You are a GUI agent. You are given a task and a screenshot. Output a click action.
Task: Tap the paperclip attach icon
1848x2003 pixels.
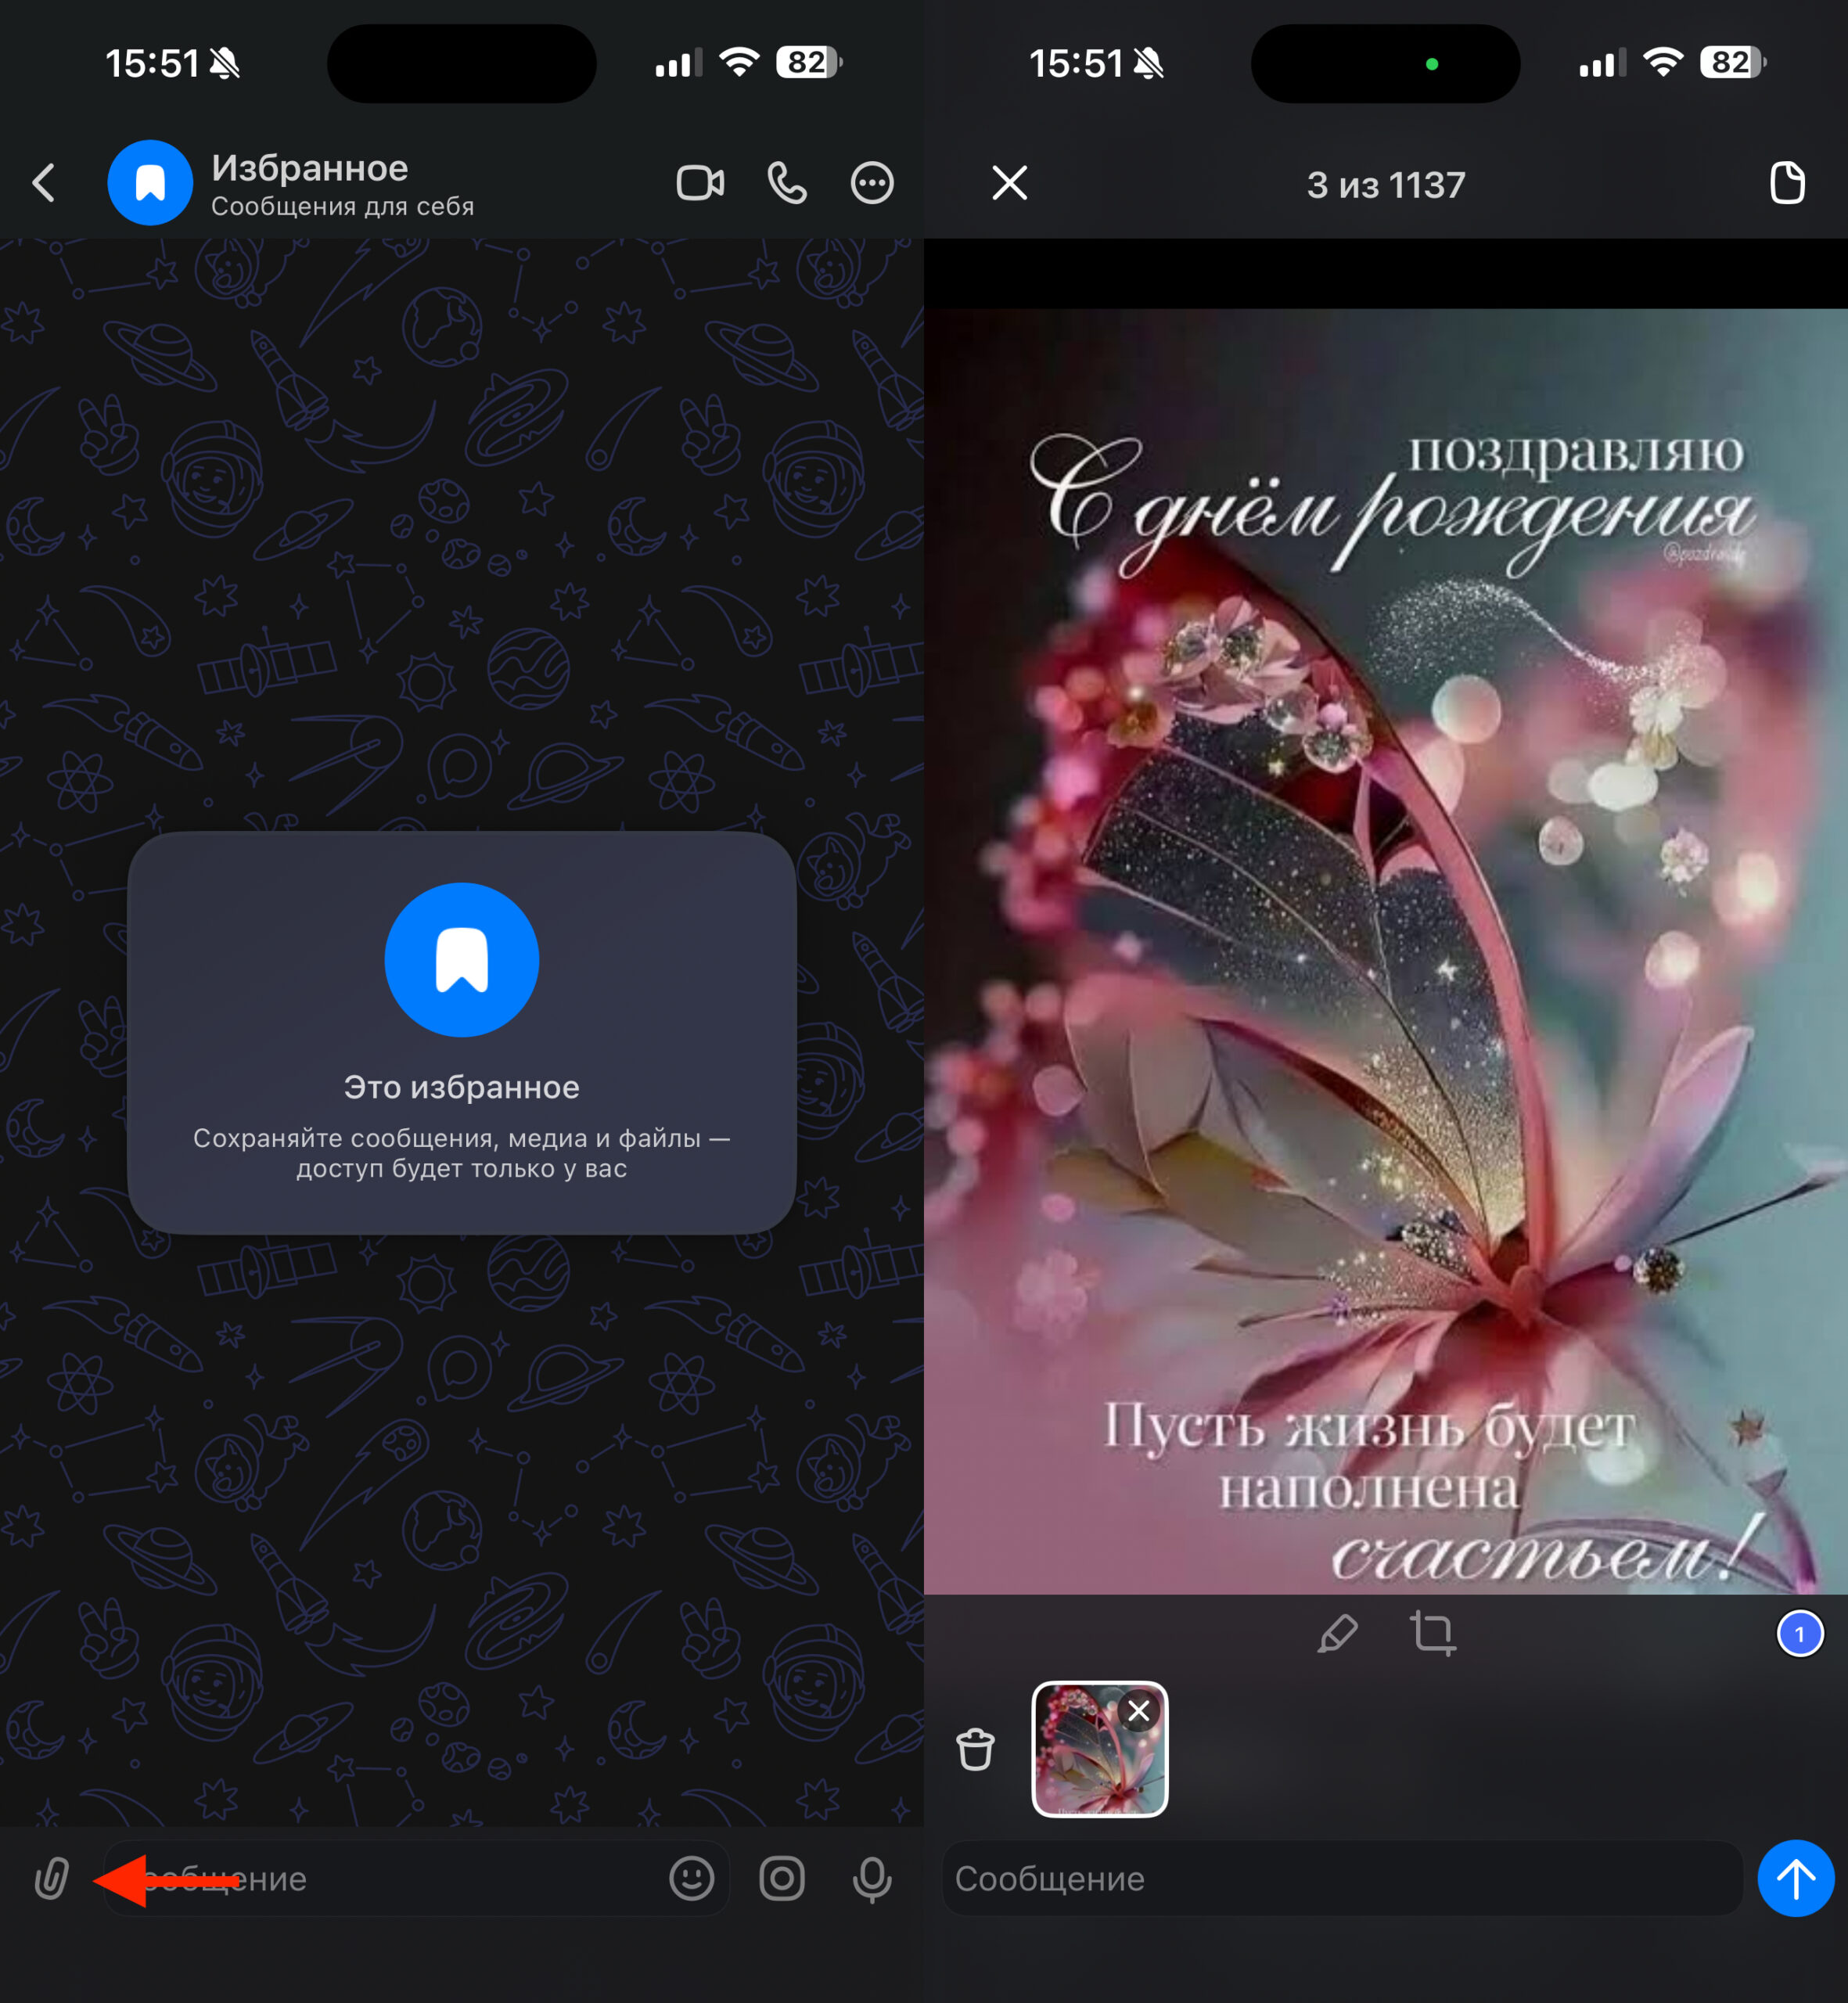tap(51, 1879)
